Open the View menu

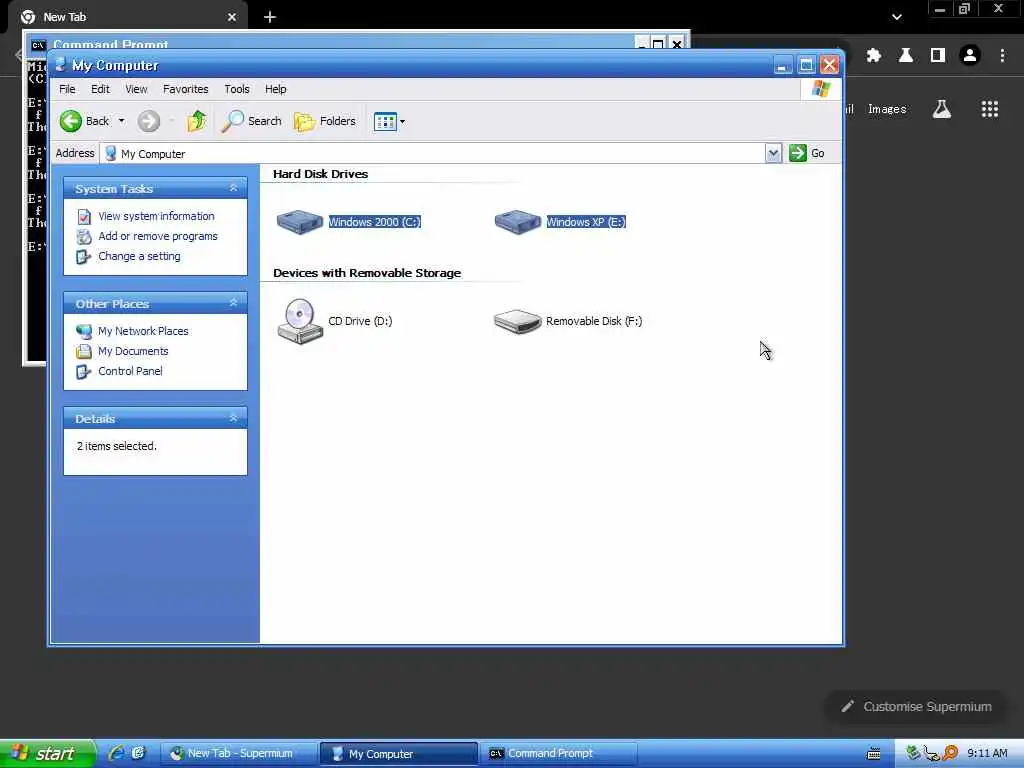(x=136, y=89)
